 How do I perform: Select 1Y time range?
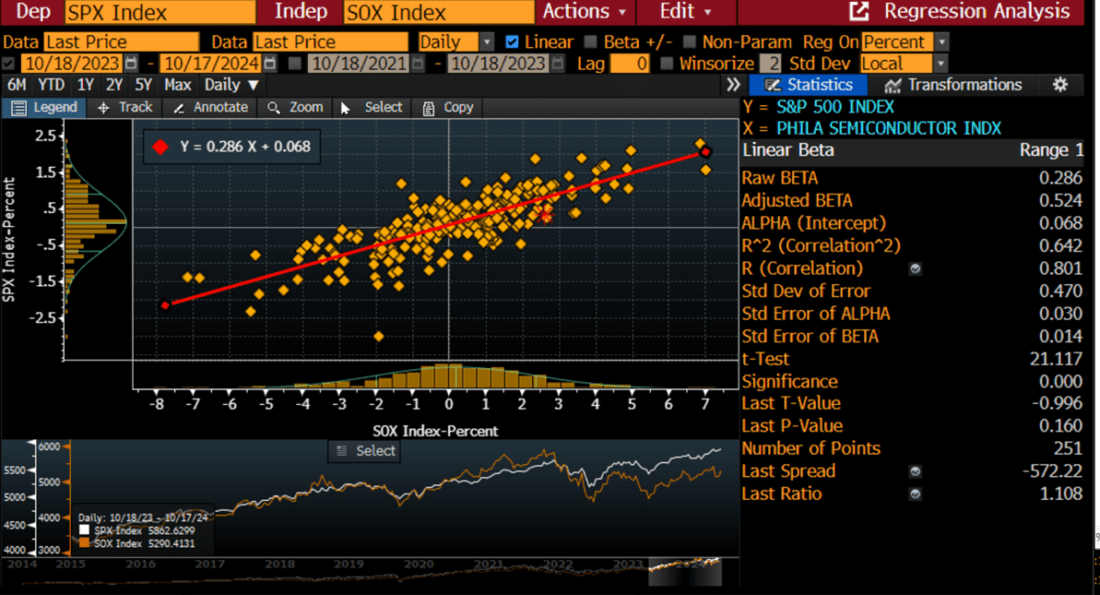[x=86, y=85]
